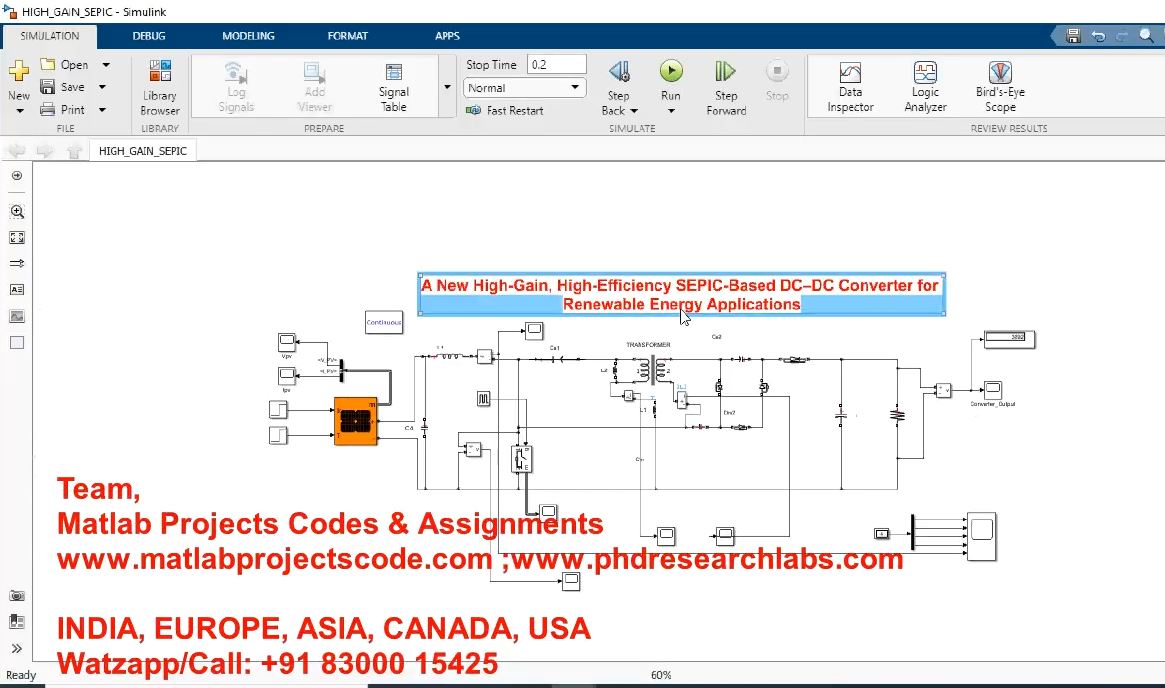Select the IGBT switch block

522,459
